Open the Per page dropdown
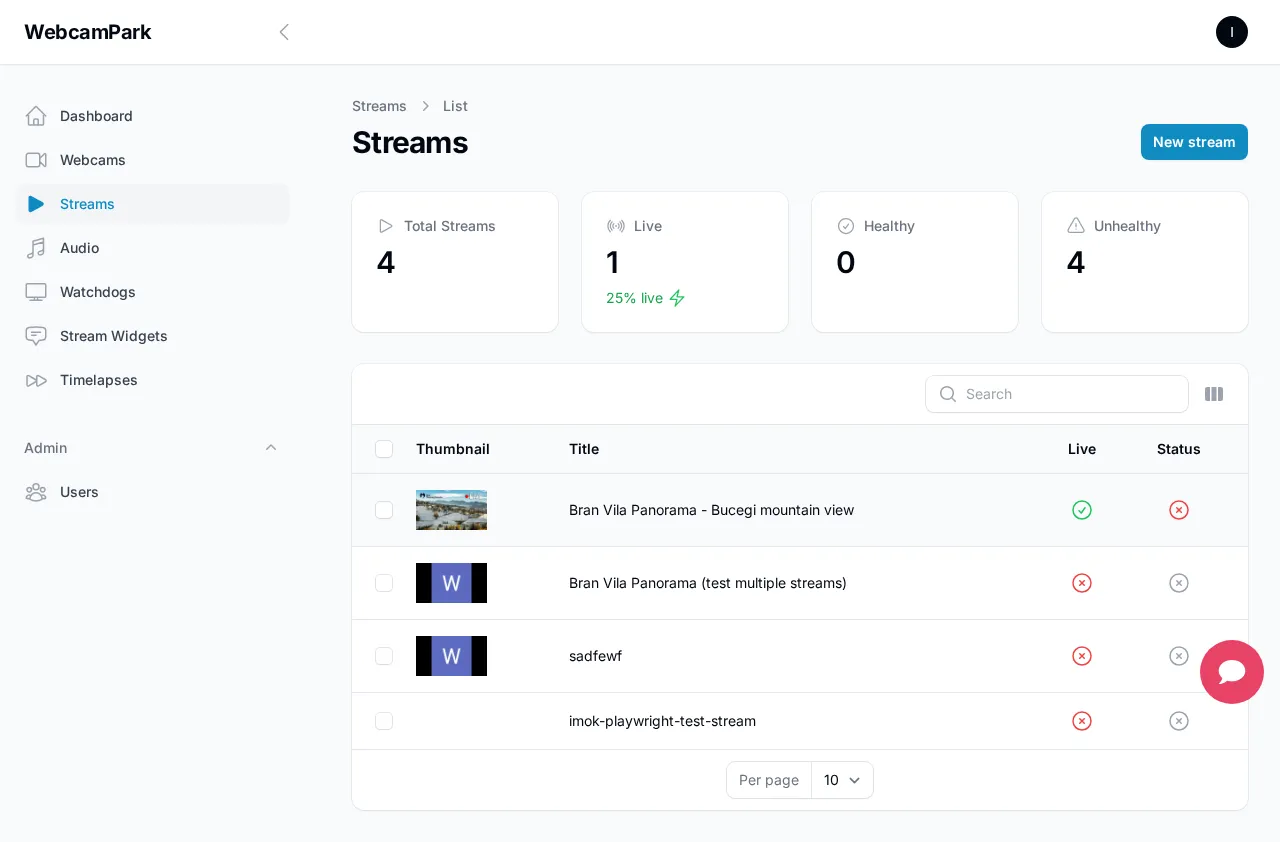The image size is (1280, 842). click(841, 780)
